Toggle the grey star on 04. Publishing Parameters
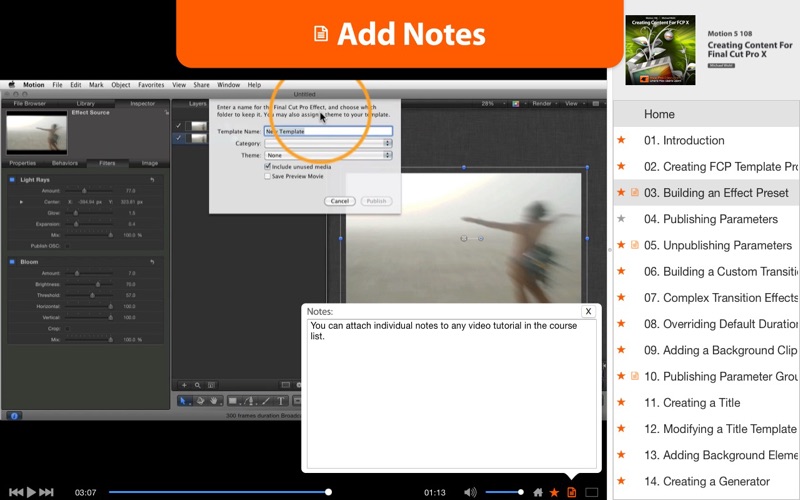Image resolution: width=800 pixels, height=500 pixels. (621, 218)
